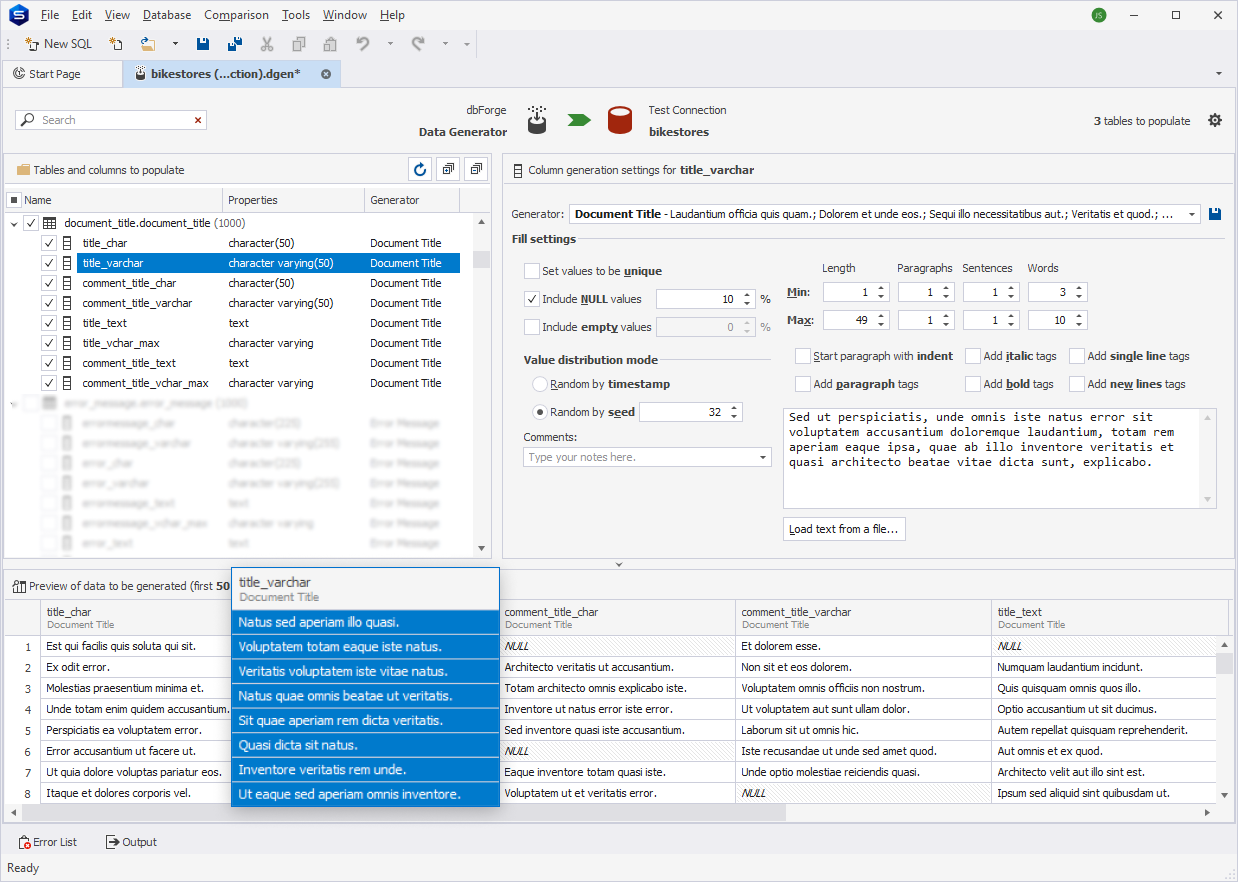This screenshot has width=1238, height=882.
Task: Open the dropdown next to Open file icon
Action: (175, 44)
